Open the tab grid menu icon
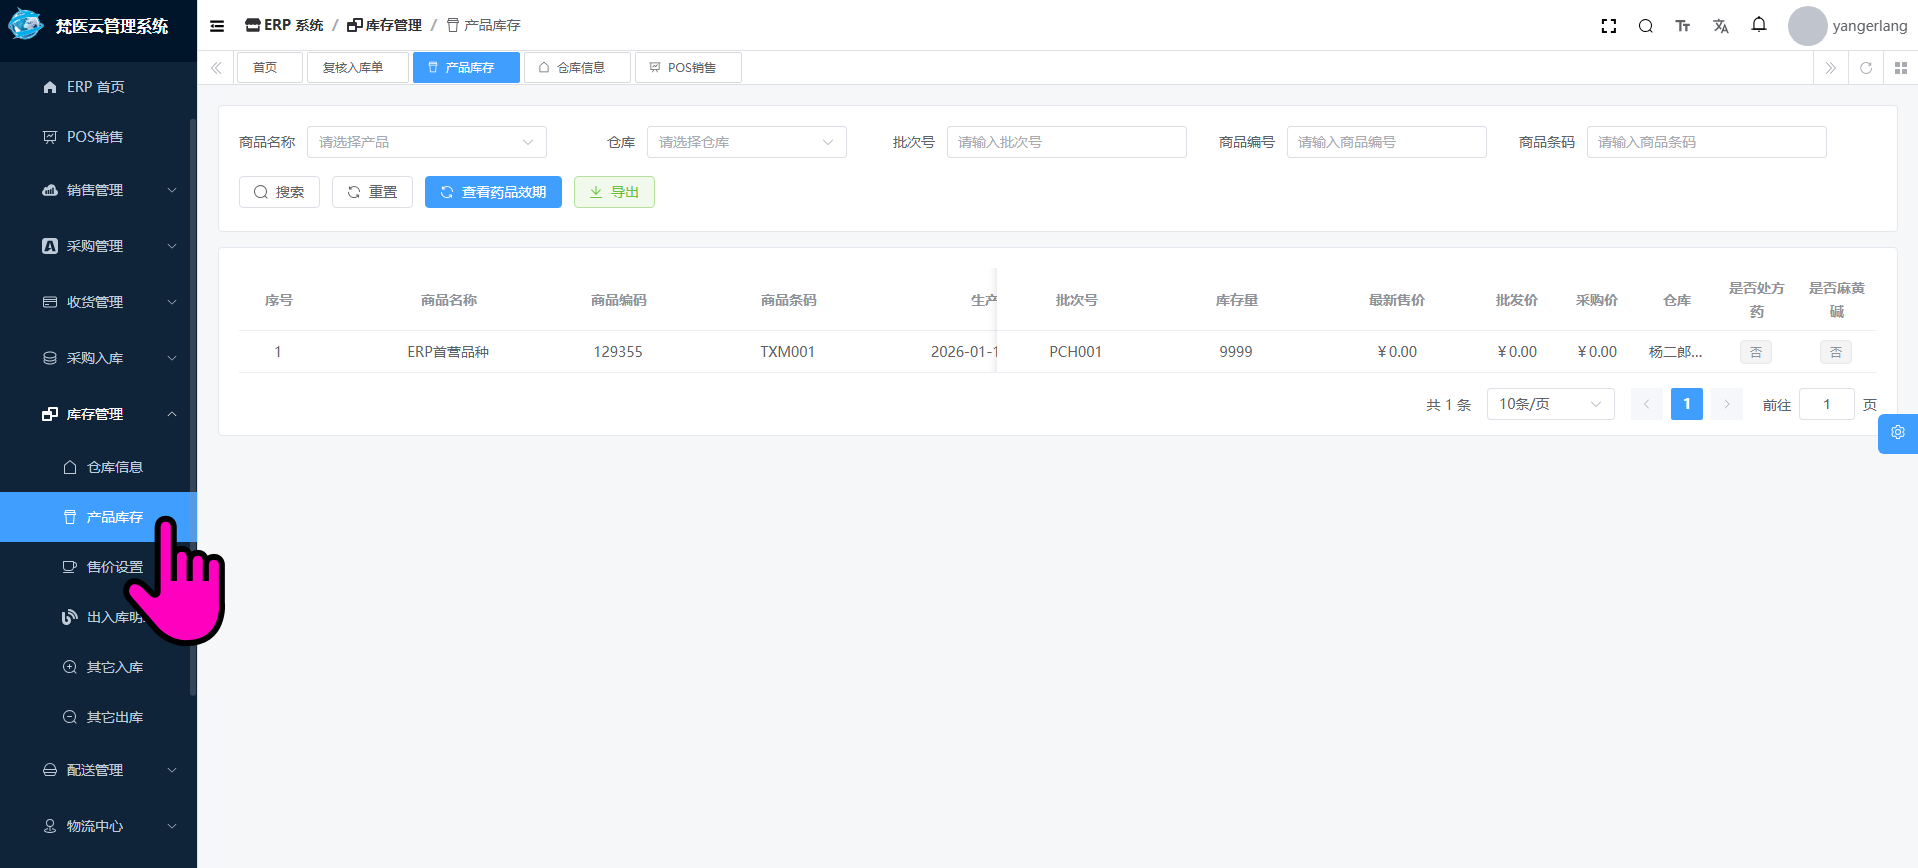 tap(1900, 68)
